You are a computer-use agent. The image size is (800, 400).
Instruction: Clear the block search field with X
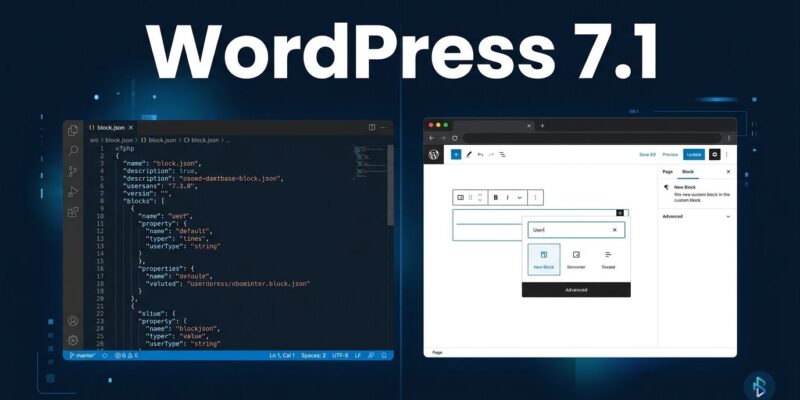point(615,230)
